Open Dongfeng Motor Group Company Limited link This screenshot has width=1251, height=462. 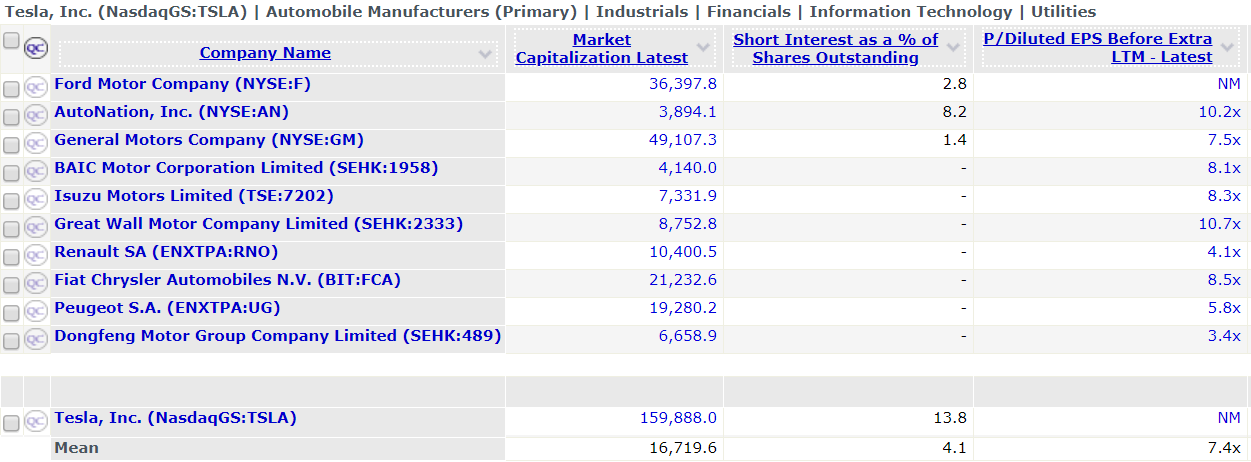click(277, 336)
